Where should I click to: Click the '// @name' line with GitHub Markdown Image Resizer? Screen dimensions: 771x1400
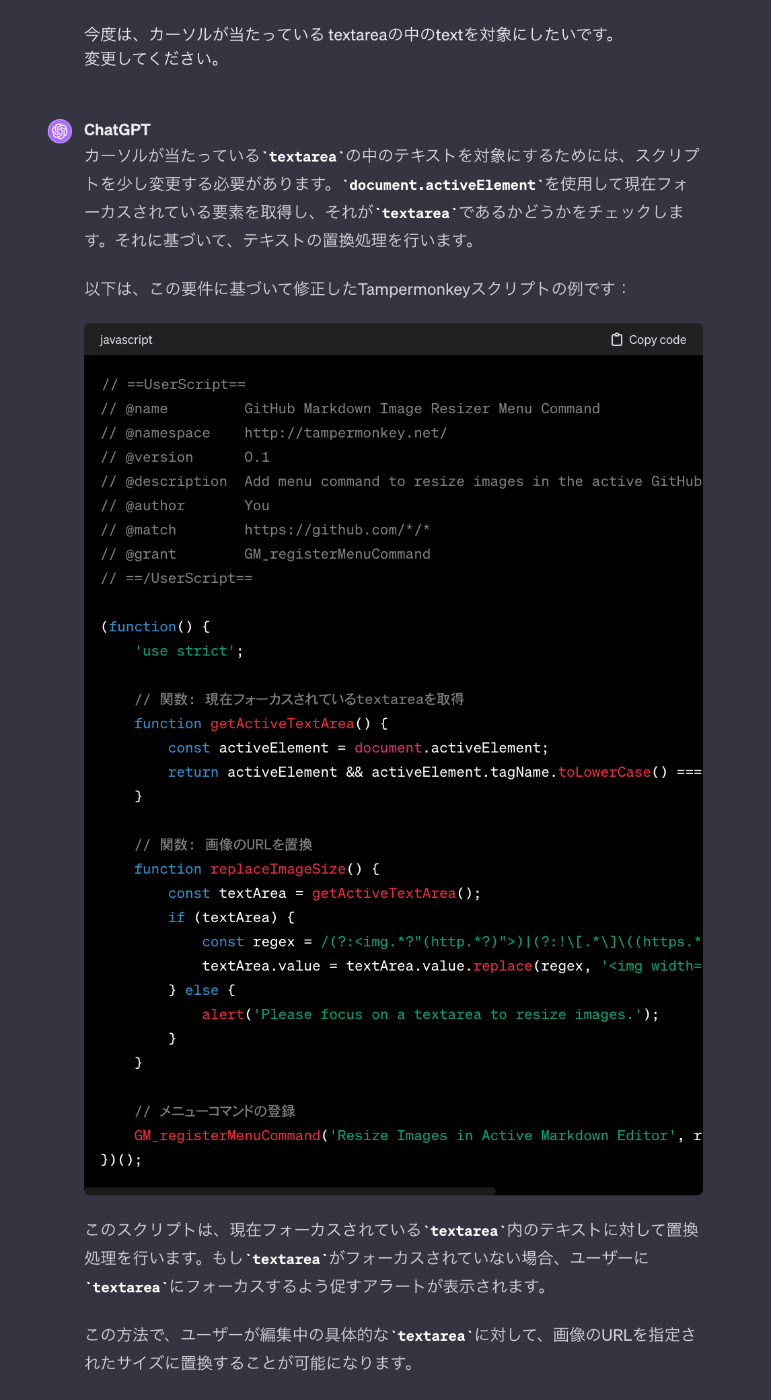click(x=350, y=408)
